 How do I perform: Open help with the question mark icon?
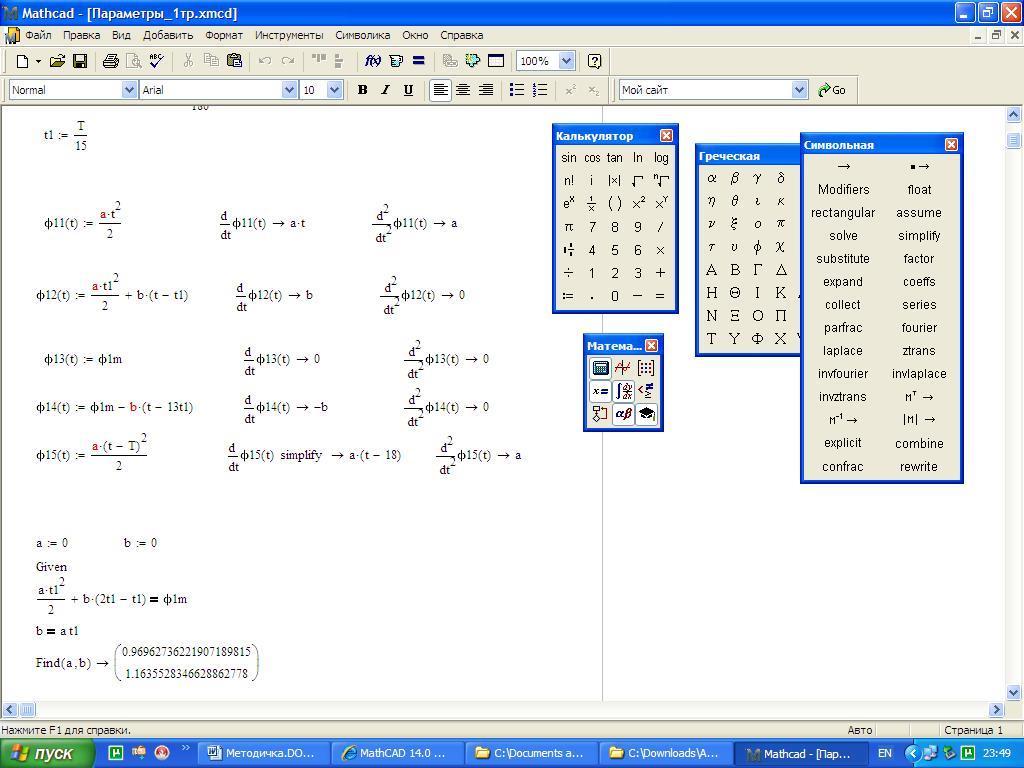(x=594, y=61)
